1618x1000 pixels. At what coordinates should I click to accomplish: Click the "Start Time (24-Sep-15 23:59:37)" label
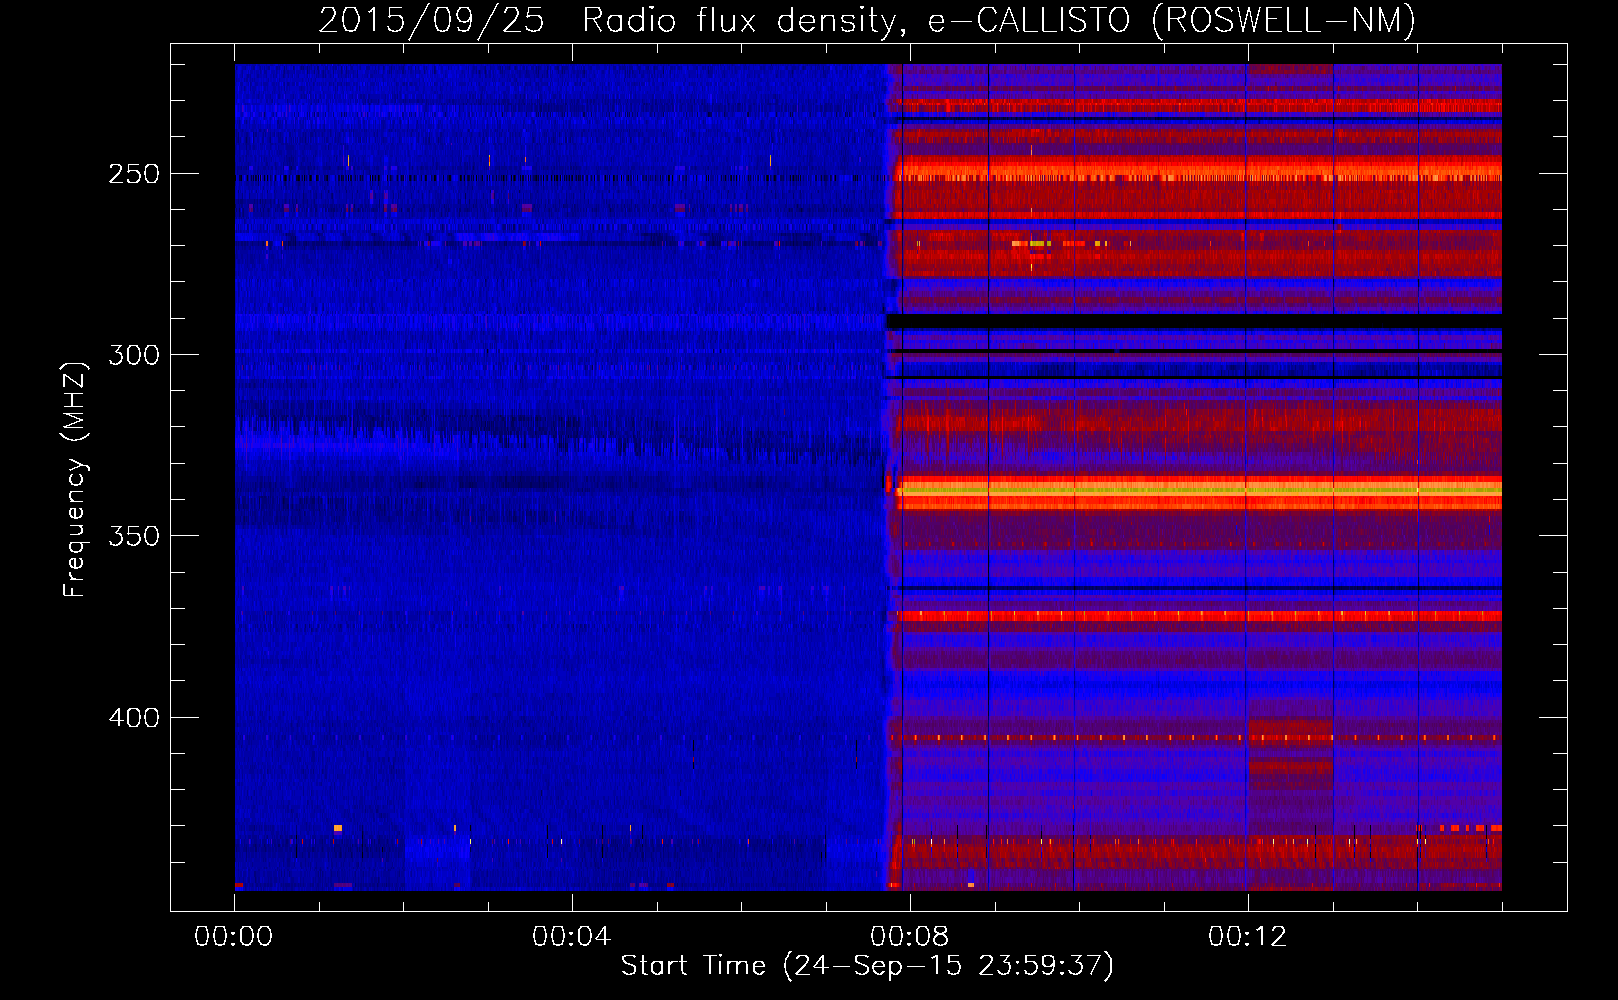click(867, 966)
